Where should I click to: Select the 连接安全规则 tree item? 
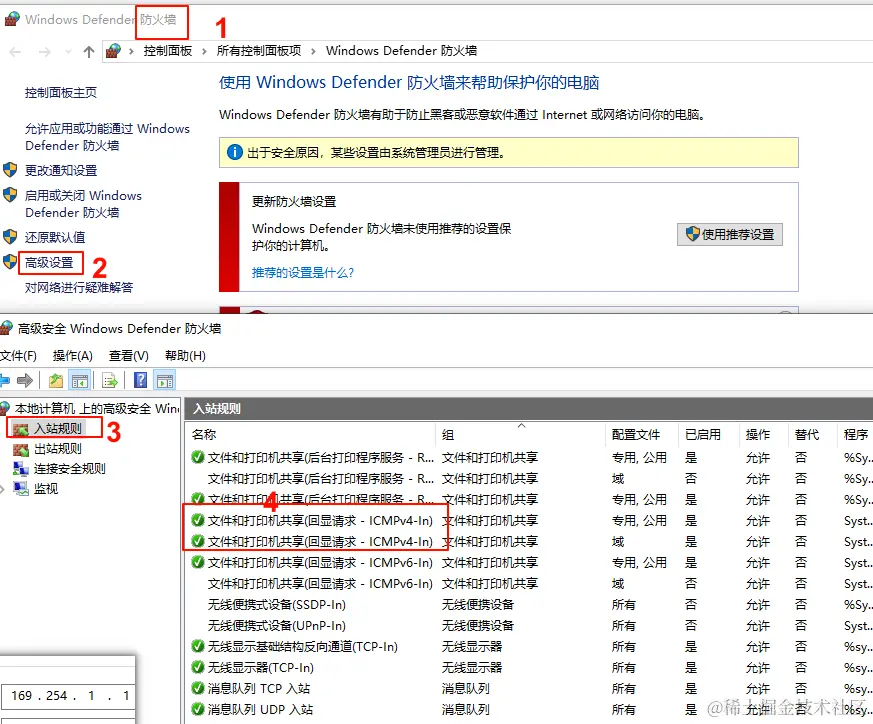point(70,469)
